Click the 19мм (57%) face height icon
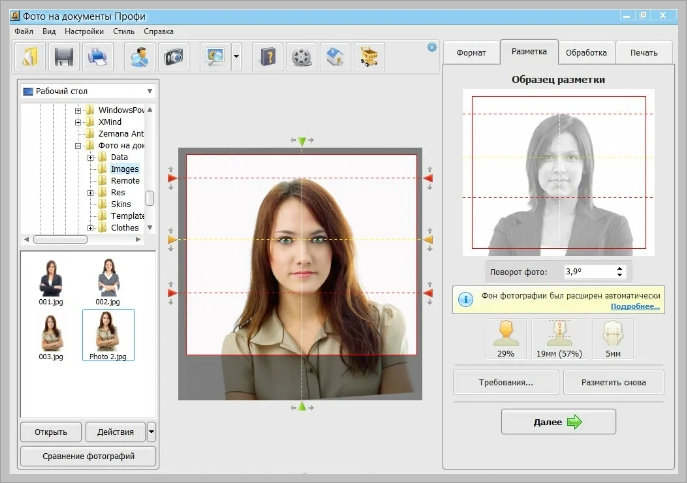Image resolution: width=687 pixels, height=483 pixels. (559, 339)
